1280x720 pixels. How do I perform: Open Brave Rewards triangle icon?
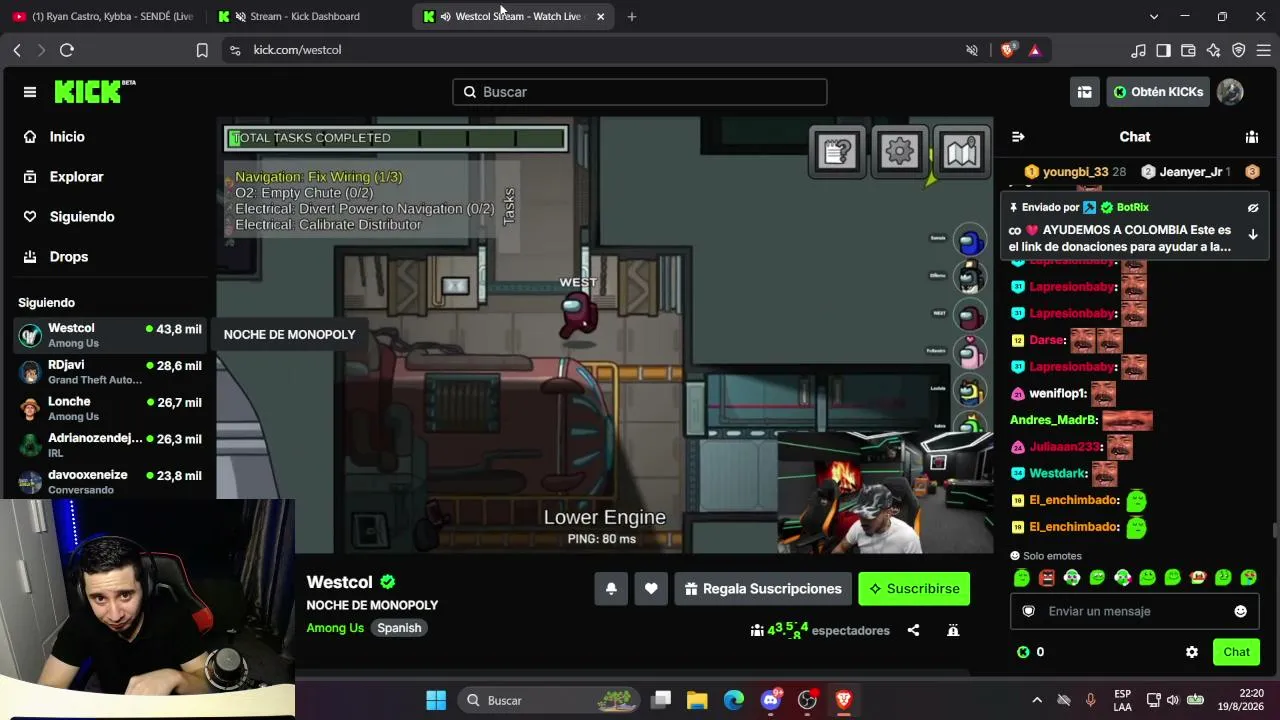[1035, 50]
